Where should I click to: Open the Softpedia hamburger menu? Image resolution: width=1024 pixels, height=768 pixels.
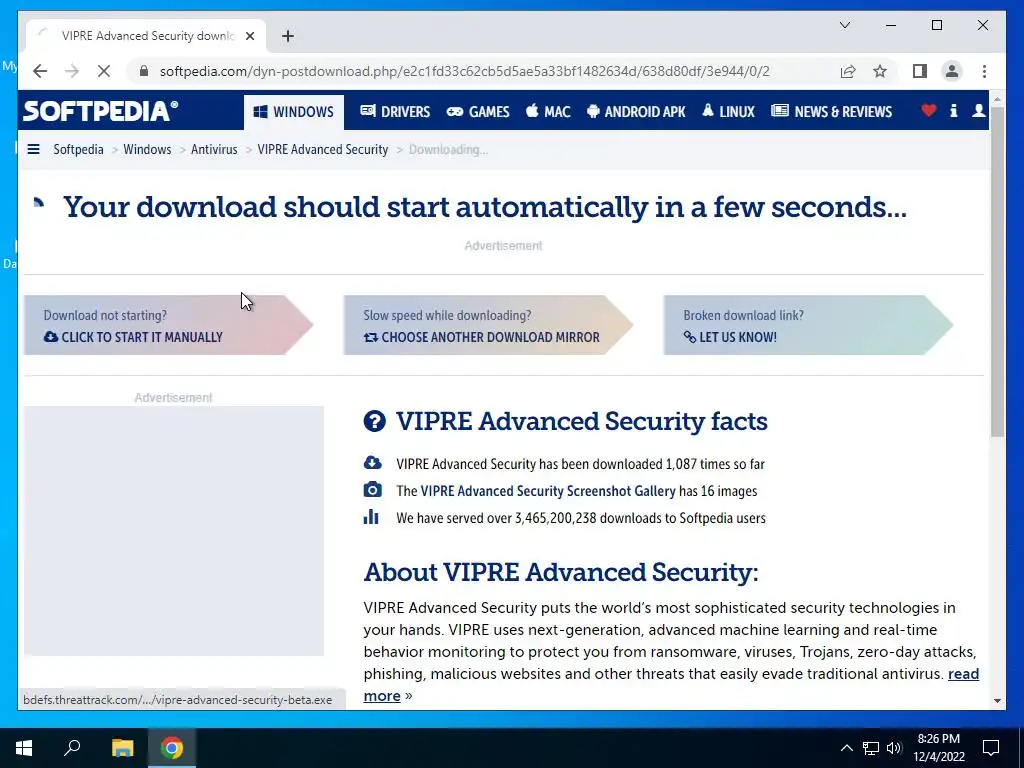[x=33, y=150]
